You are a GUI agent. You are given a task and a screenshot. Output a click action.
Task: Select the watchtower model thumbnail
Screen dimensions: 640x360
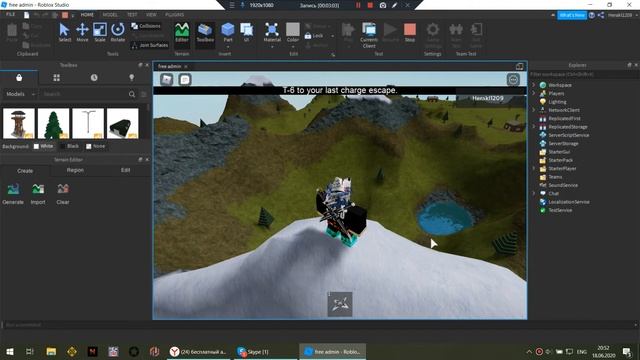(x=19, y=123)
